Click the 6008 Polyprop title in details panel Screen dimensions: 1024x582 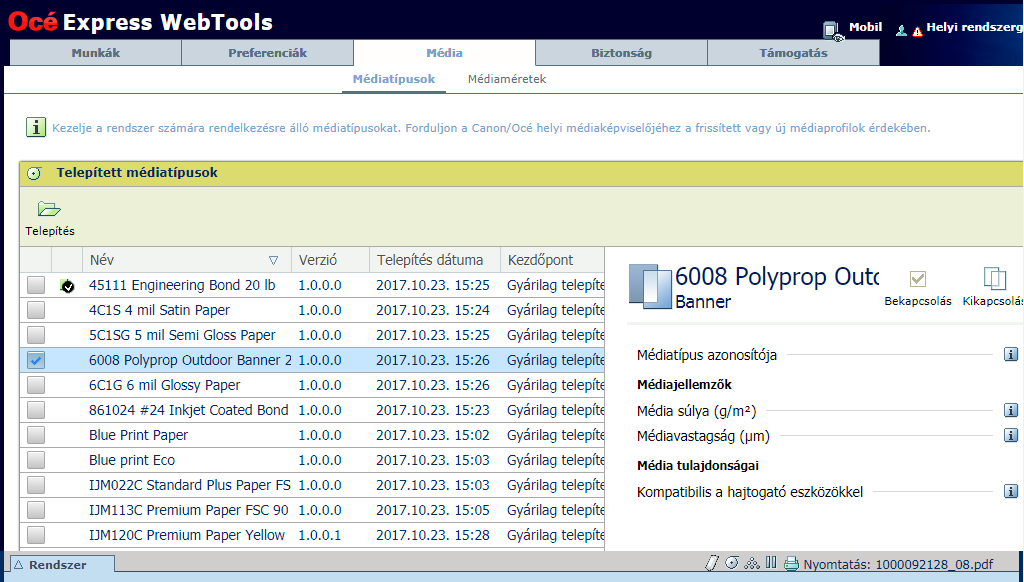777,277
